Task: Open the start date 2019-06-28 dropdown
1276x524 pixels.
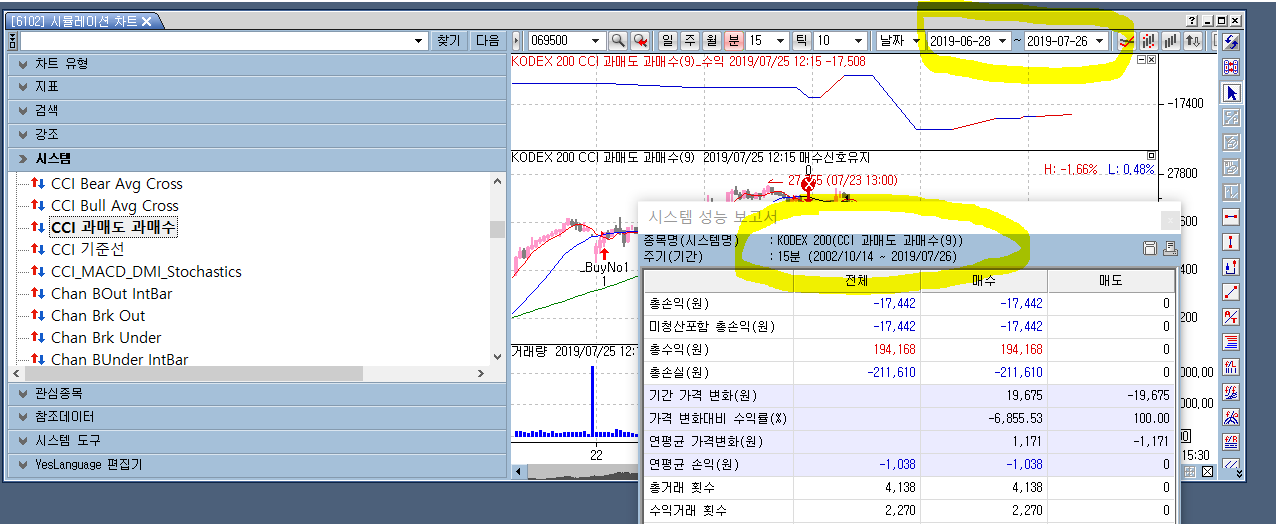Action: 1002,41
